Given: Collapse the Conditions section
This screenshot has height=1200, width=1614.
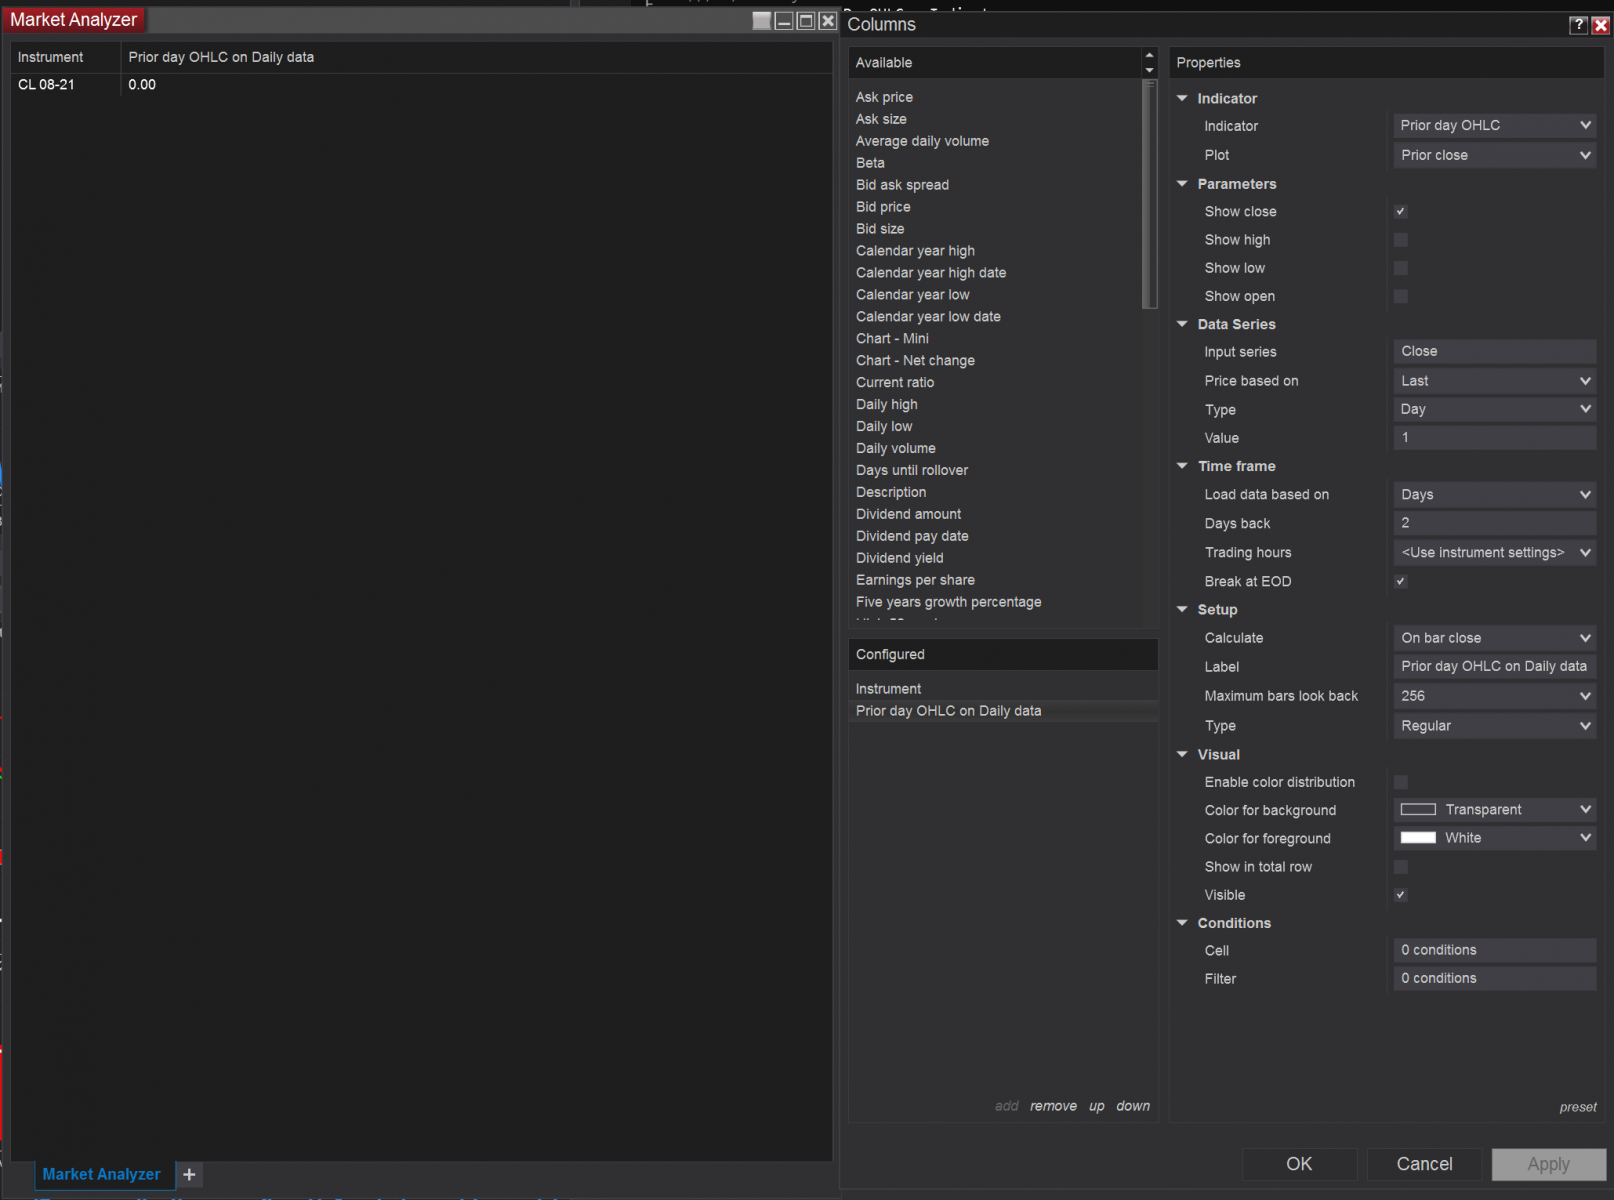Looking at the screenshot, I should coord(1182,923).
